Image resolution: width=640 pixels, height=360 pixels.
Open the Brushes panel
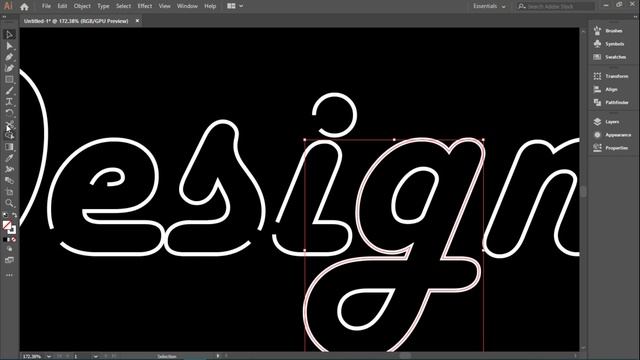coord(609,31)
